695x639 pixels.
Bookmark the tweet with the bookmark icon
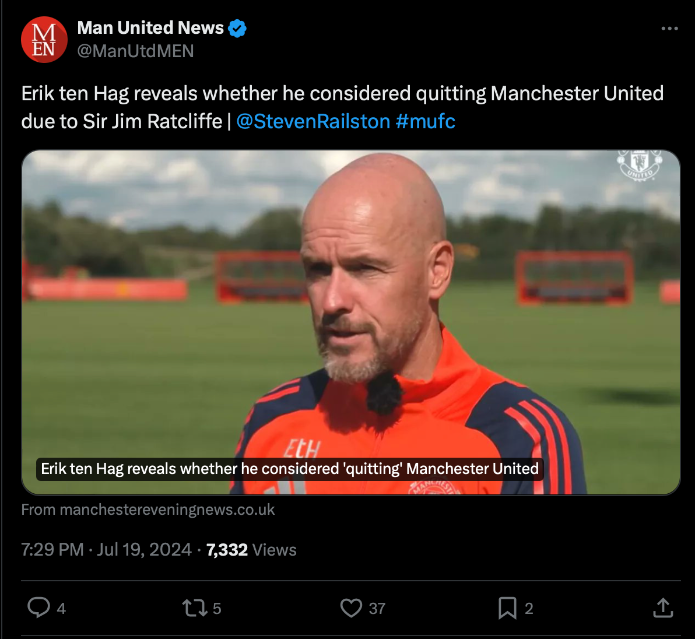pyautogui.click(x=507, y=608)
